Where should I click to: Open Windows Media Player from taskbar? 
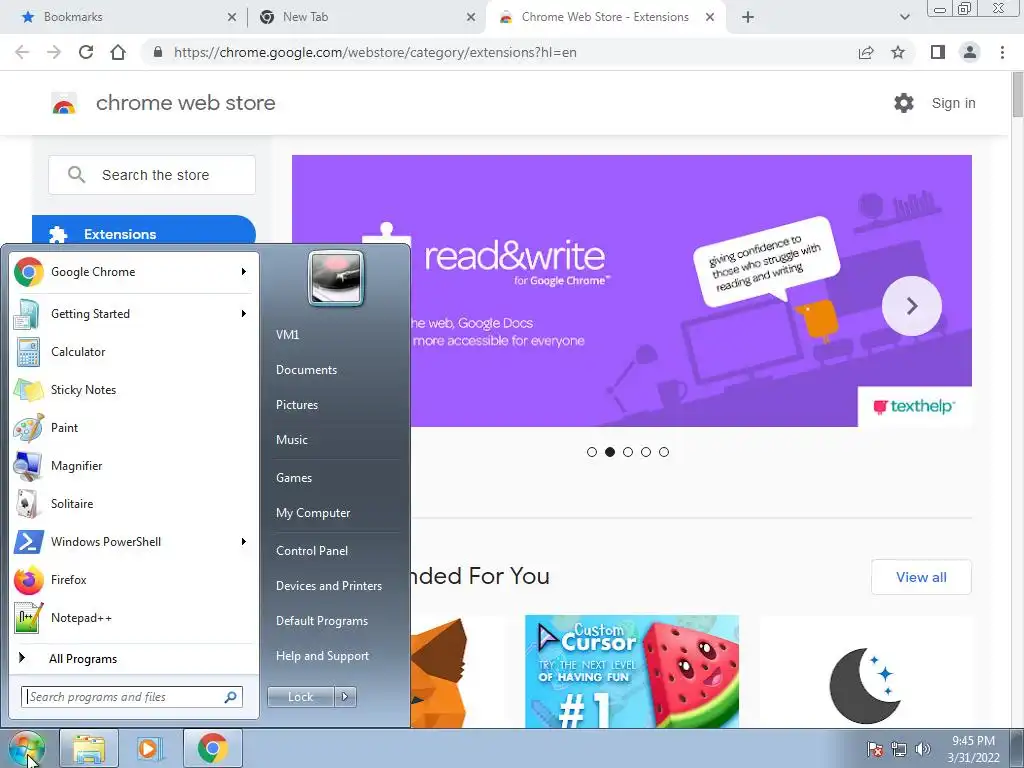coord(150,748)
